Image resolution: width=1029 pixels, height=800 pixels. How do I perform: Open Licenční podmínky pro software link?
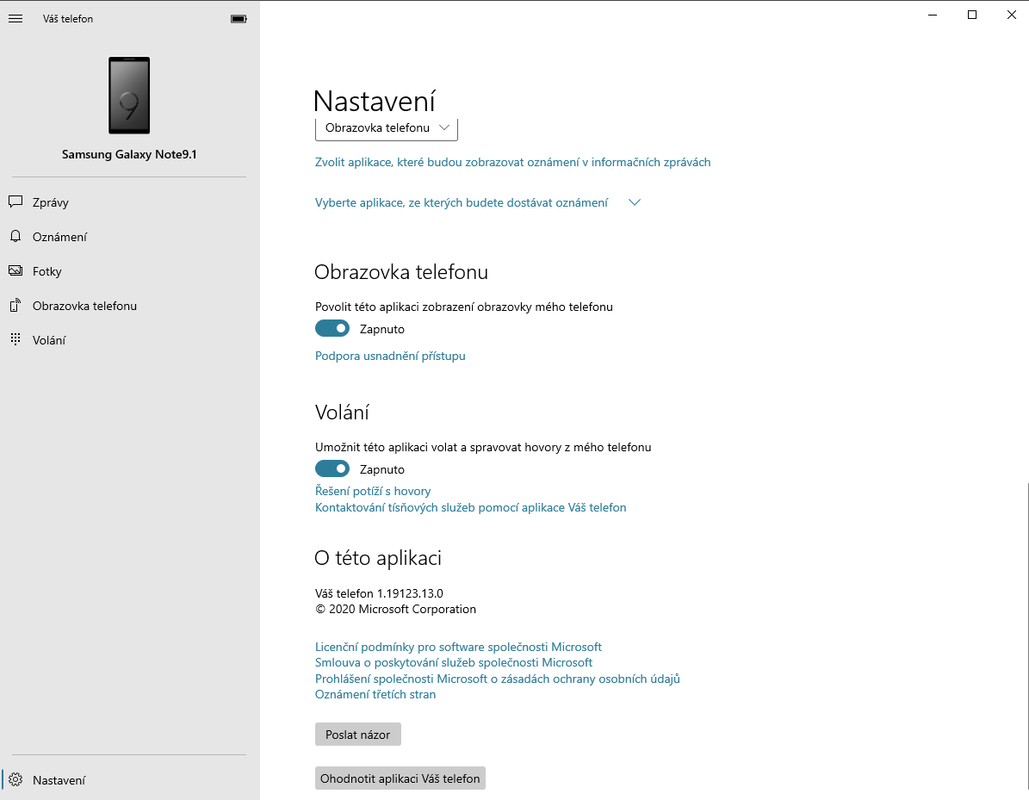click(458, 647)
